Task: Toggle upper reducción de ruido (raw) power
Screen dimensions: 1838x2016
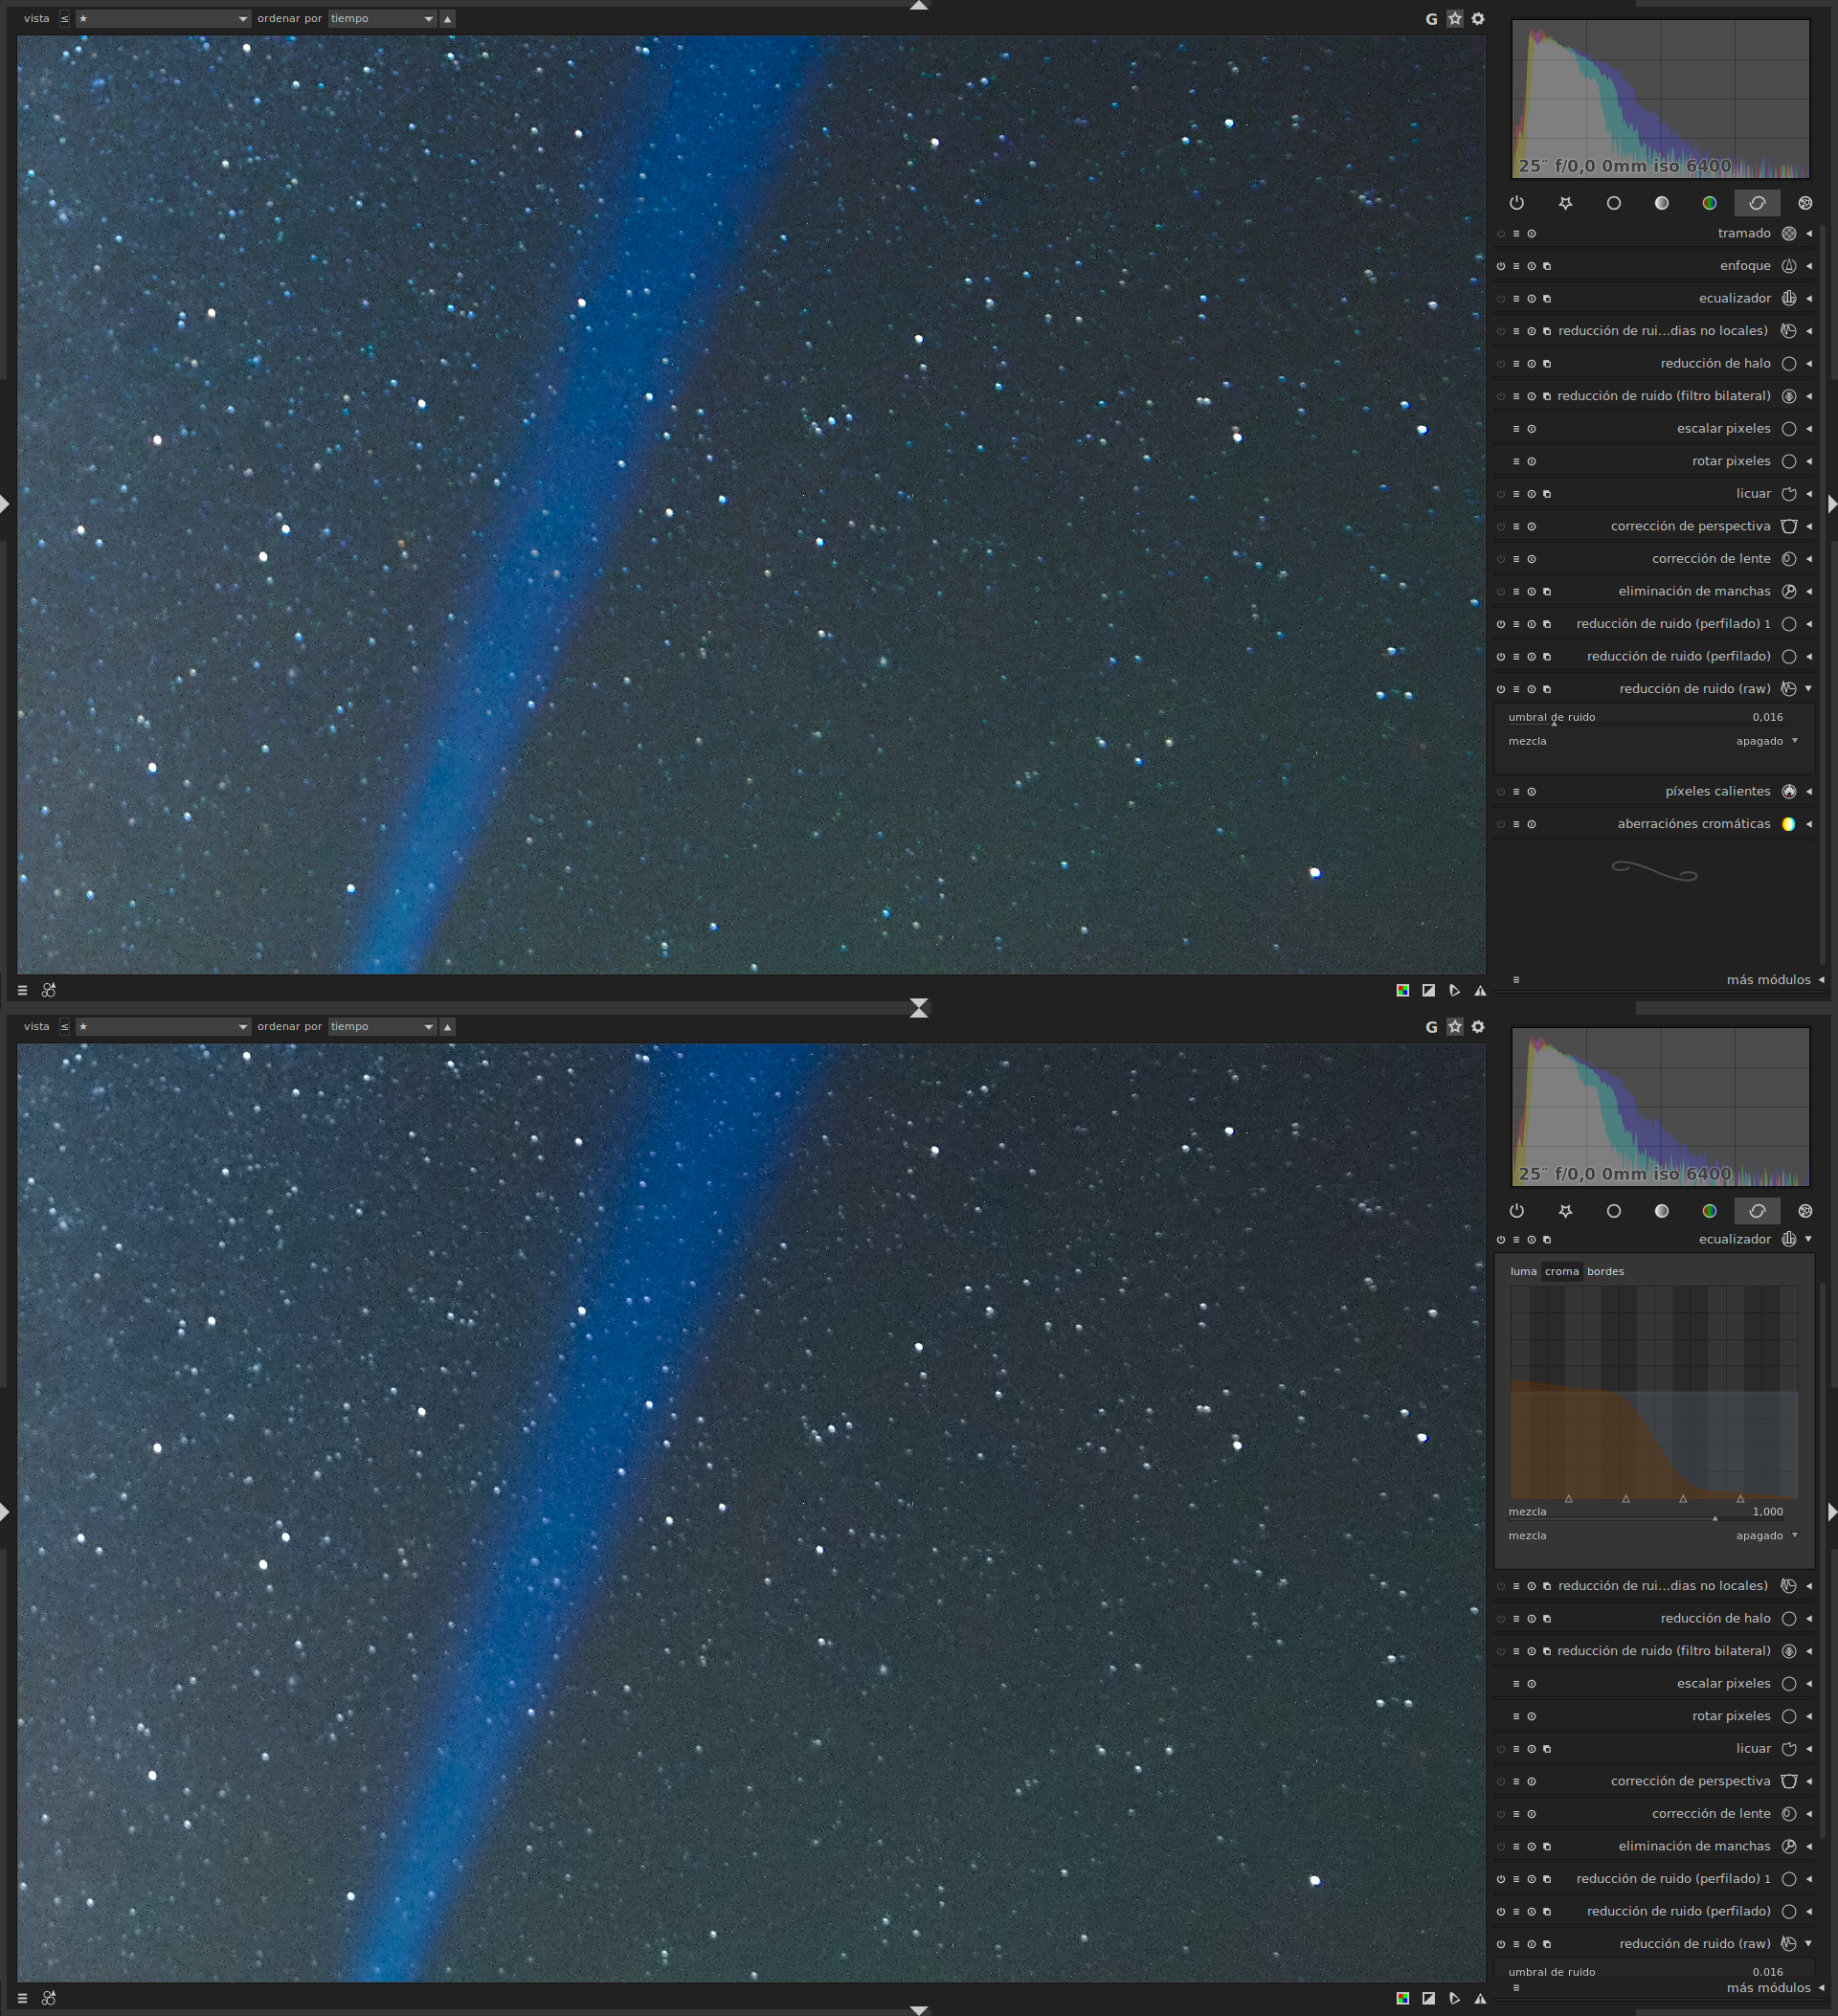Action: [x=1501, y=689]
